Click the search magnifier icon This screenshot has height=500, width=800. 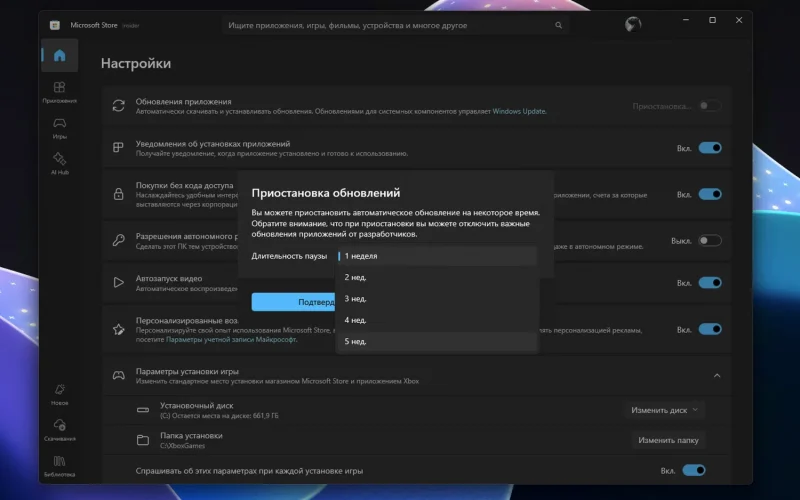tap(559, 25)
